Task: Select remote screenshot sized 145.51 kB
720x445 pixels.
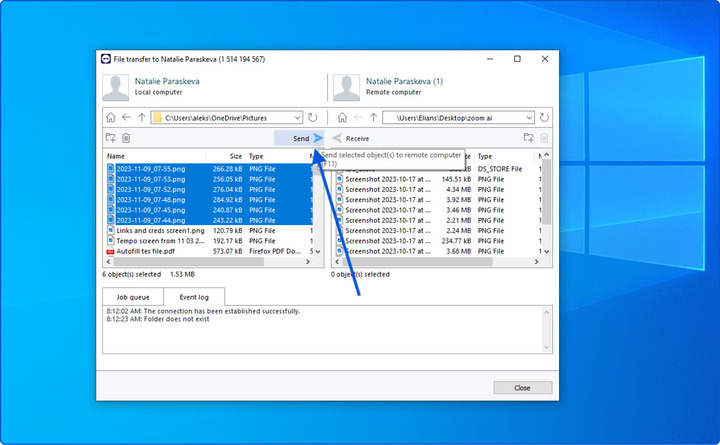Action: (388, 179)
